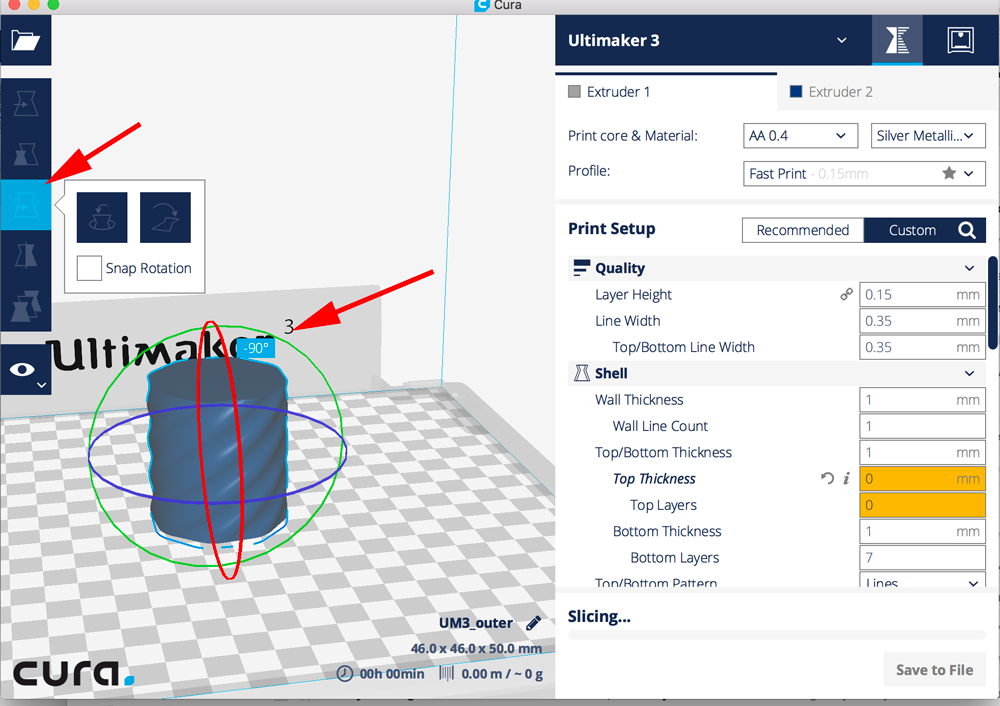Viewport: 1000px width, 706px height.
Task: Click the Wall Thickness value field
Action: (x=922, y=400)
